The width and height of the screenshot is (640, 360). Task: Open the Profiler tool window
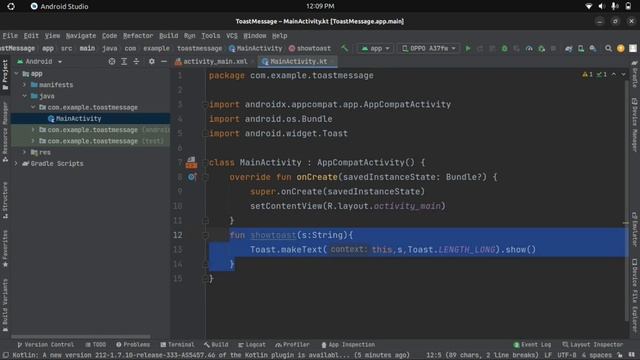coord(292,345)
